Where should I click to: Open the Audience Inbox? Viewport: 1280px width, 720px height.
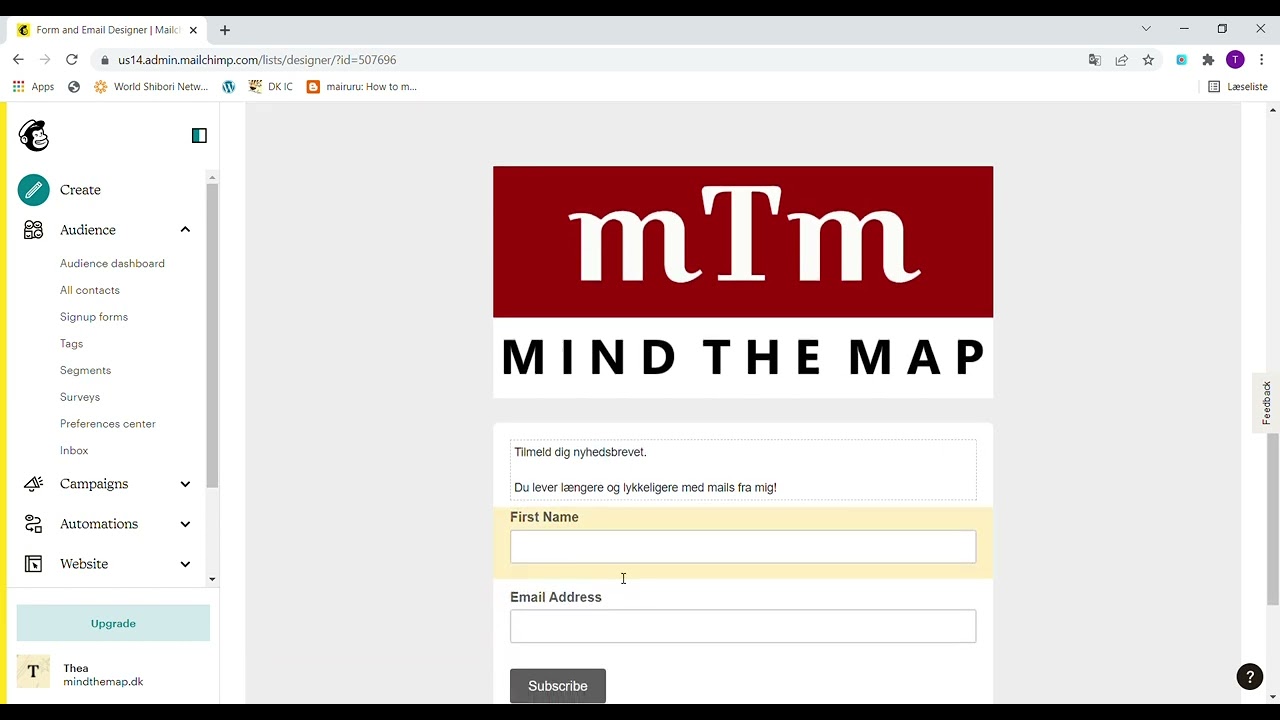coord(74,451)
